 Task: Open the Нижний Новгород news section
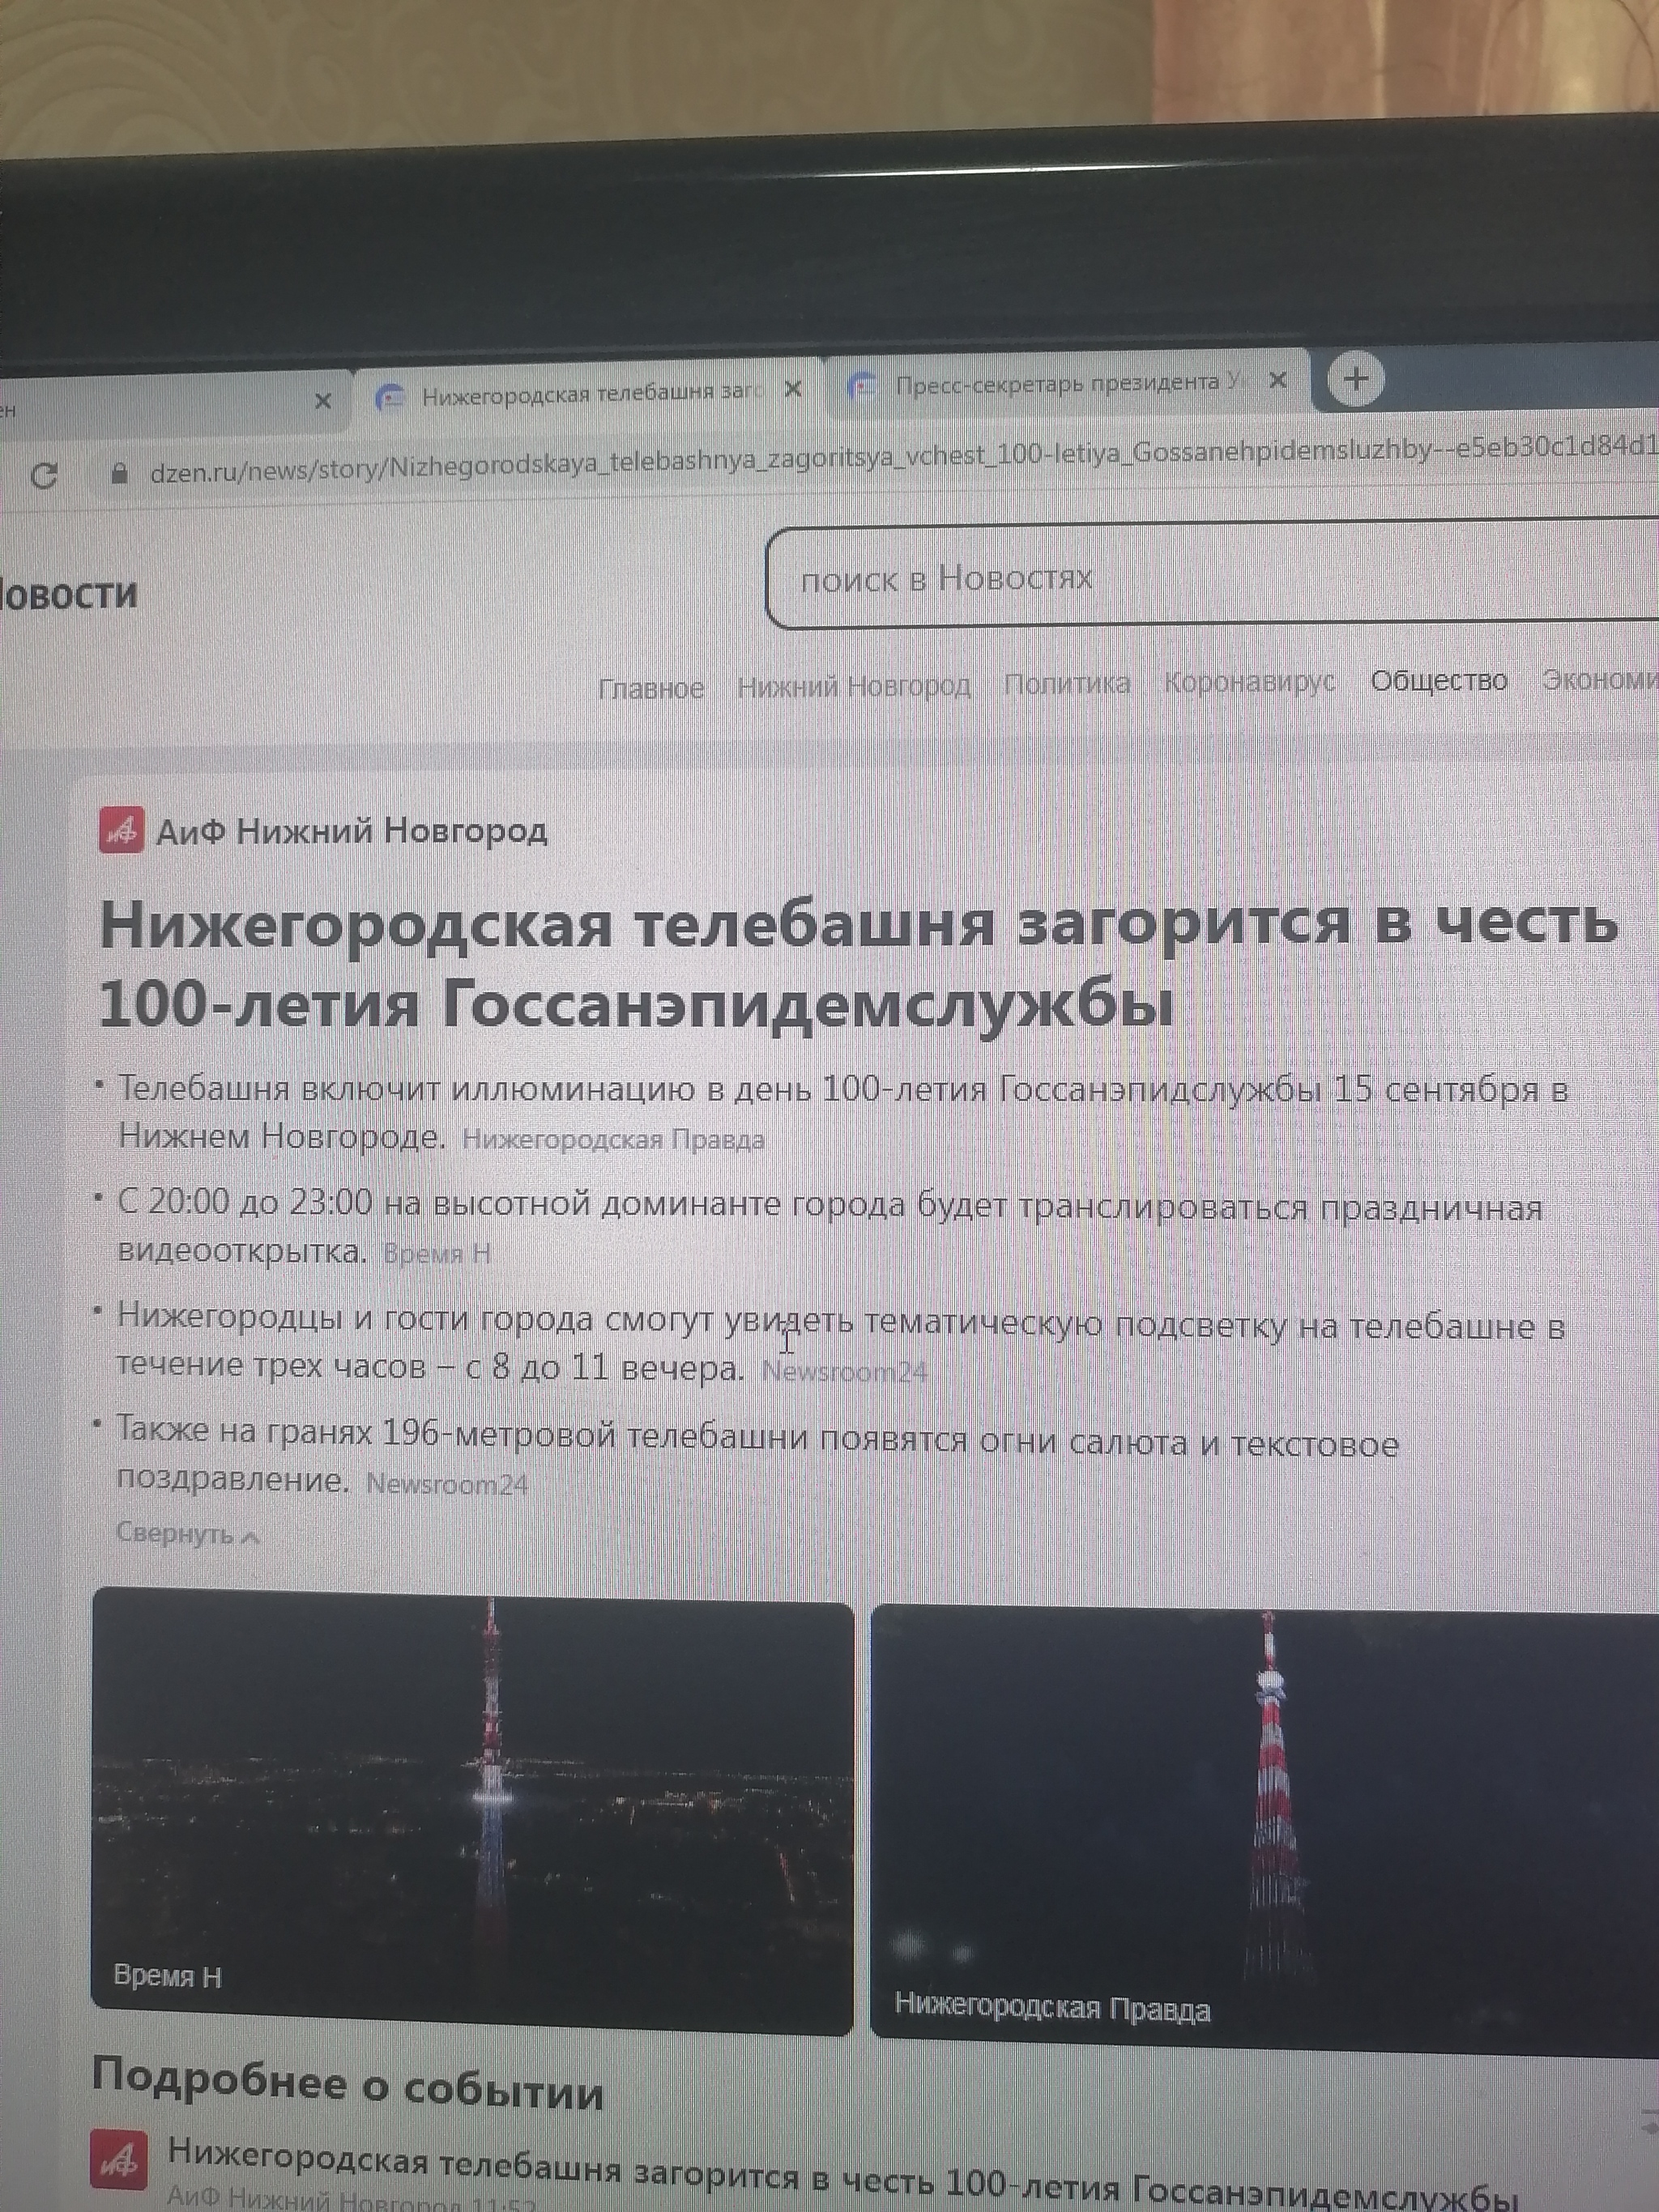coord(853,686)
